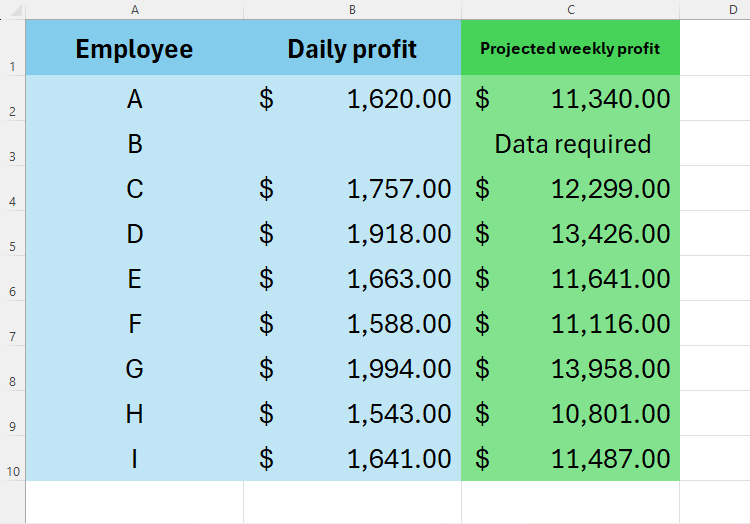Click empty daily profit cell for employee B
Screen dimensions: 750x524
[352, 144]
